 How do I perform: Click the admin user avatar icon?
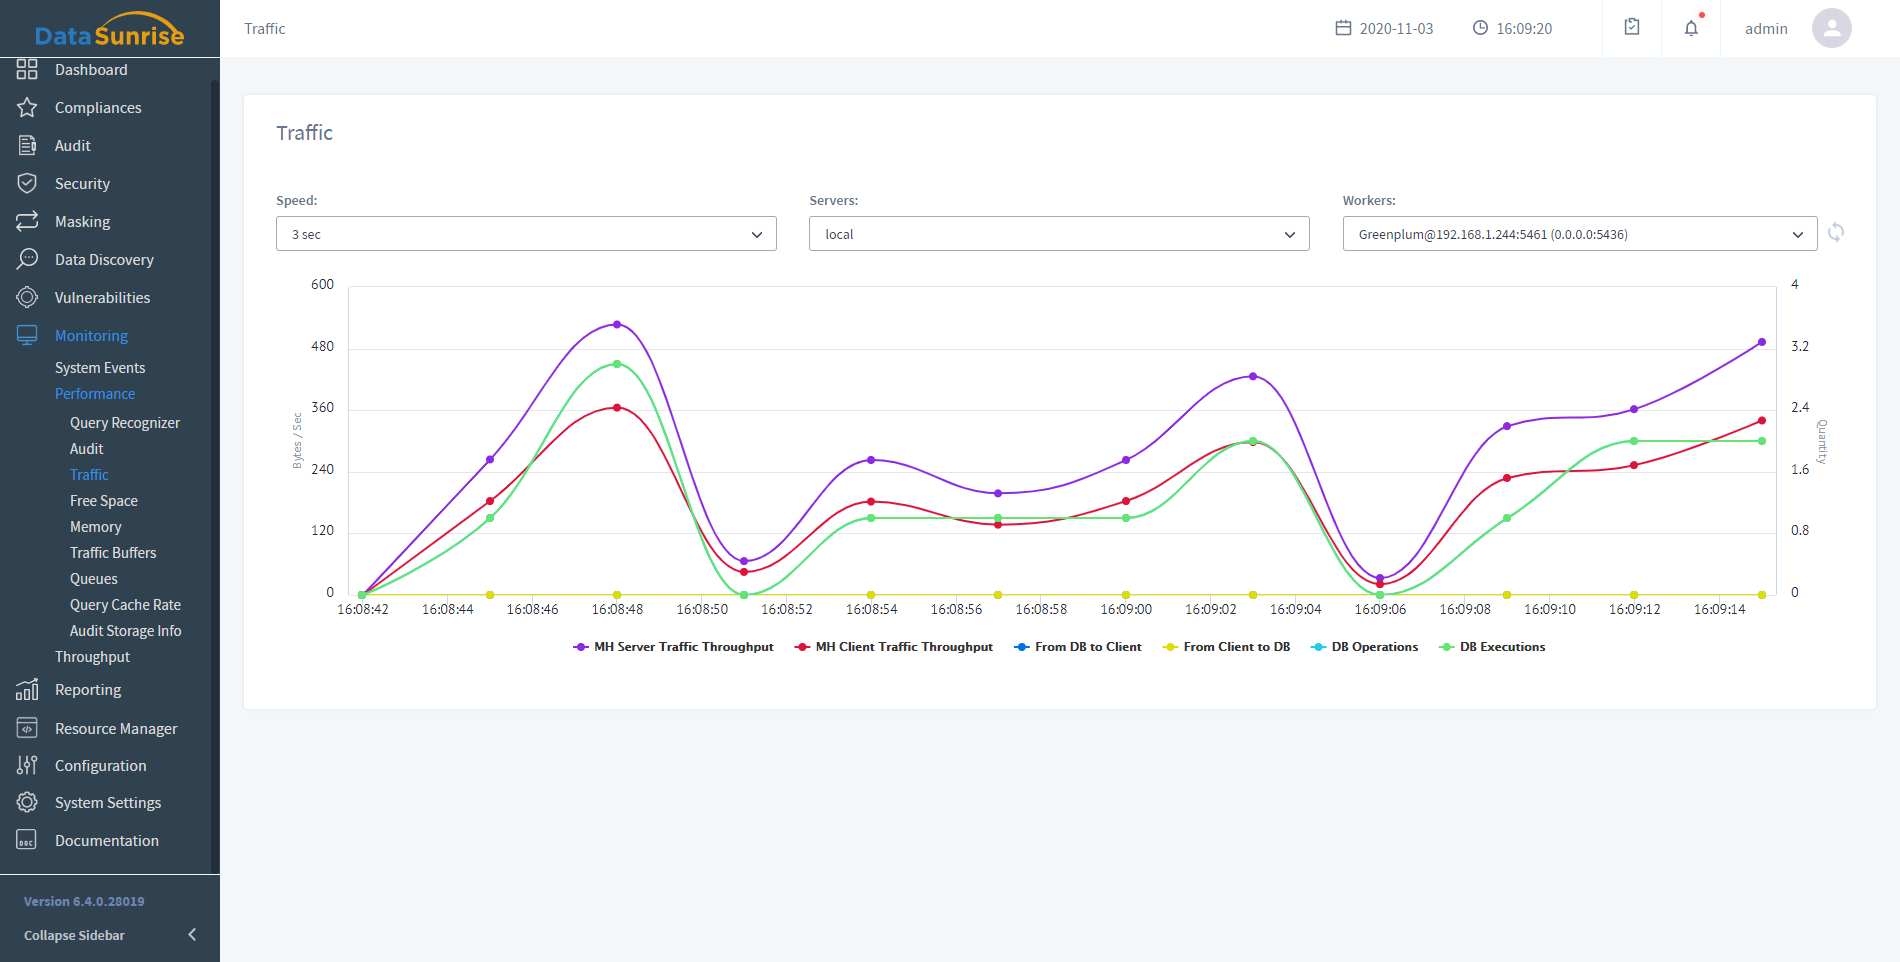[1831, 28]
